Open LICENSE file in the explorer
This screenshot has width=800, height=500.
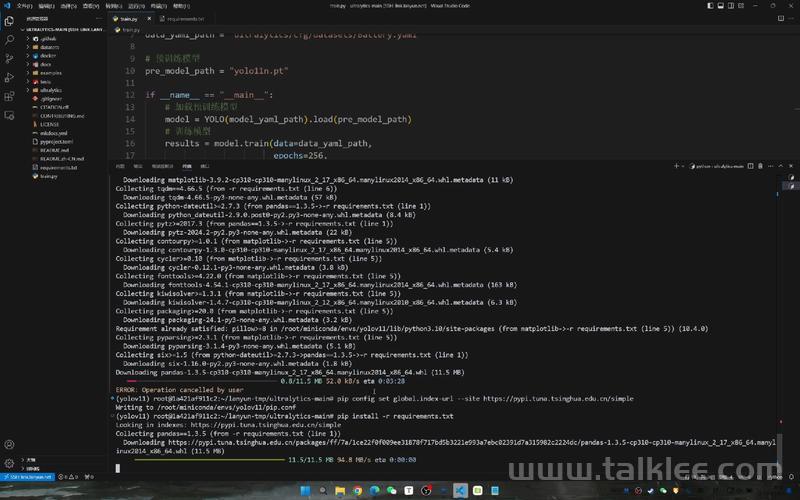49,124
